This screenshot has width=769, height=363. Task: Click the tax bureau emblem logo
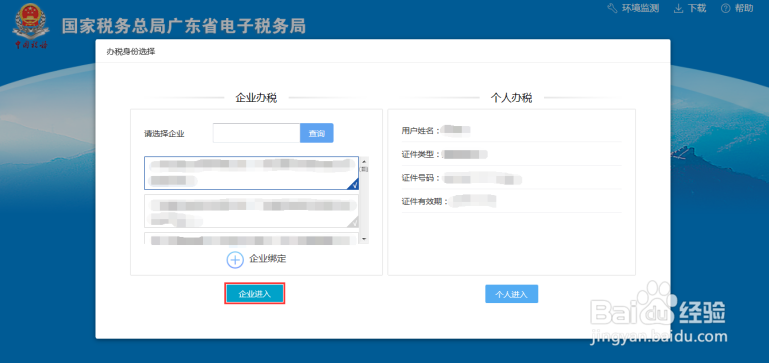click(31, 26)
